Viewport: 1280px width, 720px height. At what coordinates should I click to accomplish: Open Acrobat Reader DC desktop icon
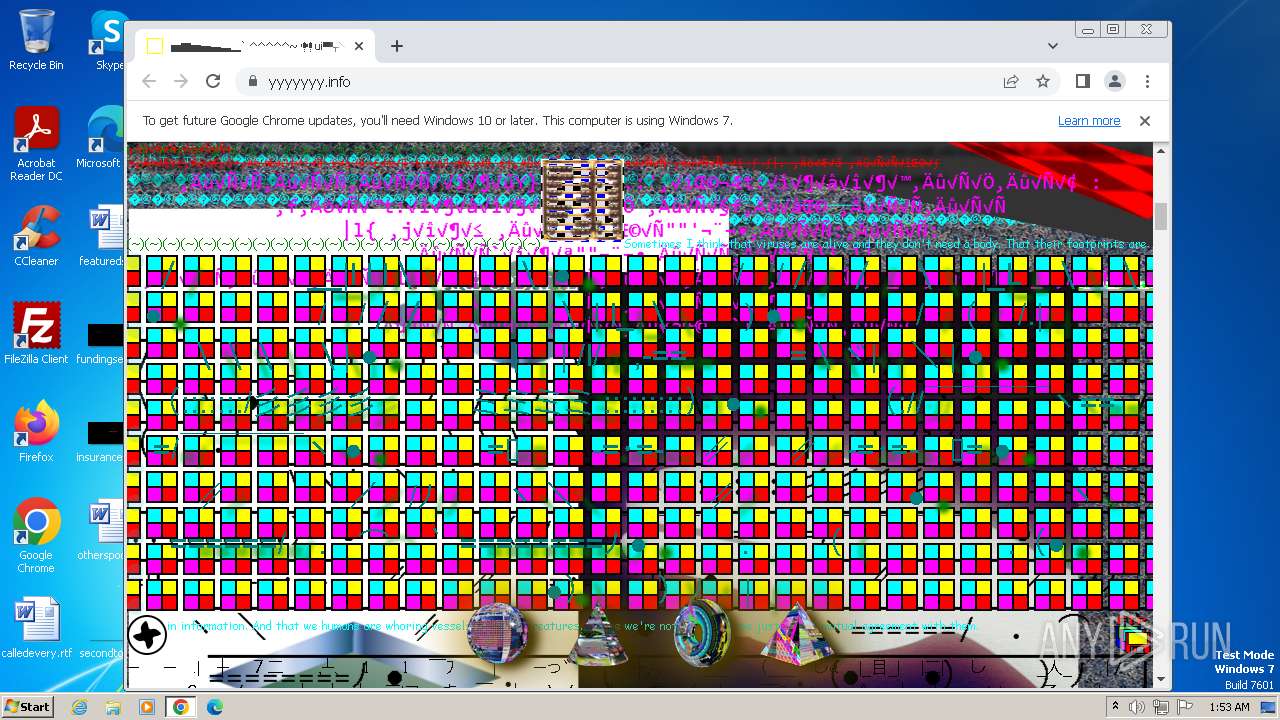coord(36,144)
